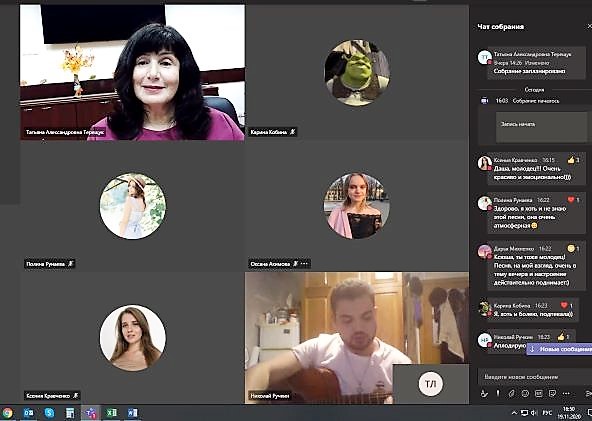Mark message important with exclamation icon
The width and height of the screenshot is (592, 421).
(498, 393)
